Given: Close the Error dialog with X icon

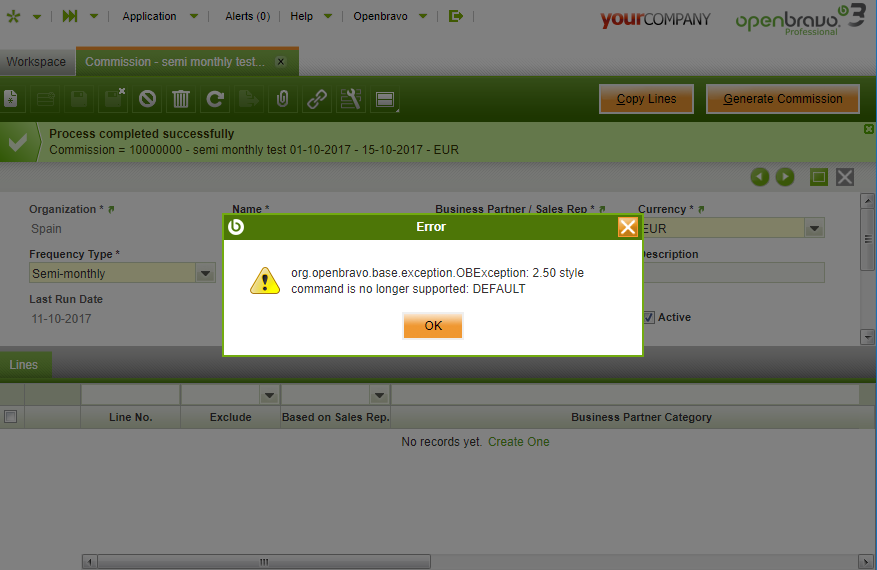Looking at the screenshot, I should pos(627,227).
